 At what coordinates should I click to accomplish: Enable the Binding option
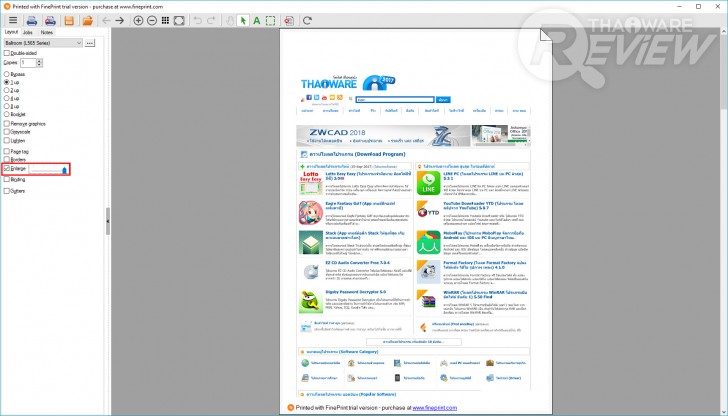pyautogui.click(x=6, y=179)
